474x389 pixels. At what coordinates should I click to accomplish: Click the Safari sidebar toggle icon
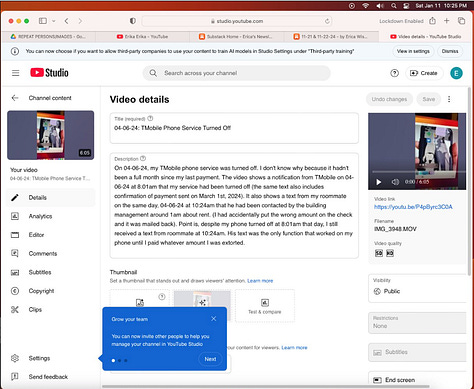click(43, 21)
